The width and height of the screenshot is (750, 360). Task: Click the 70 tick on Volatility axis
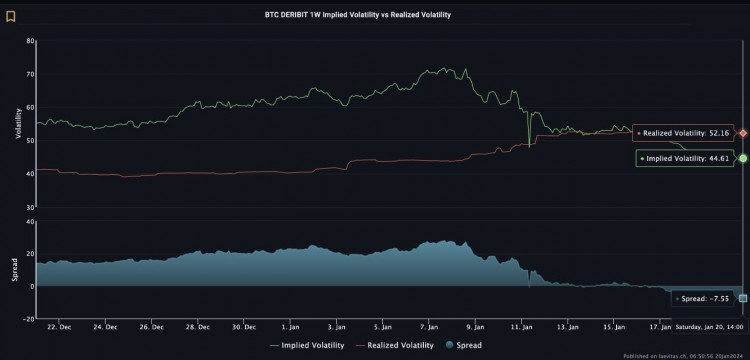coord(30,74)
